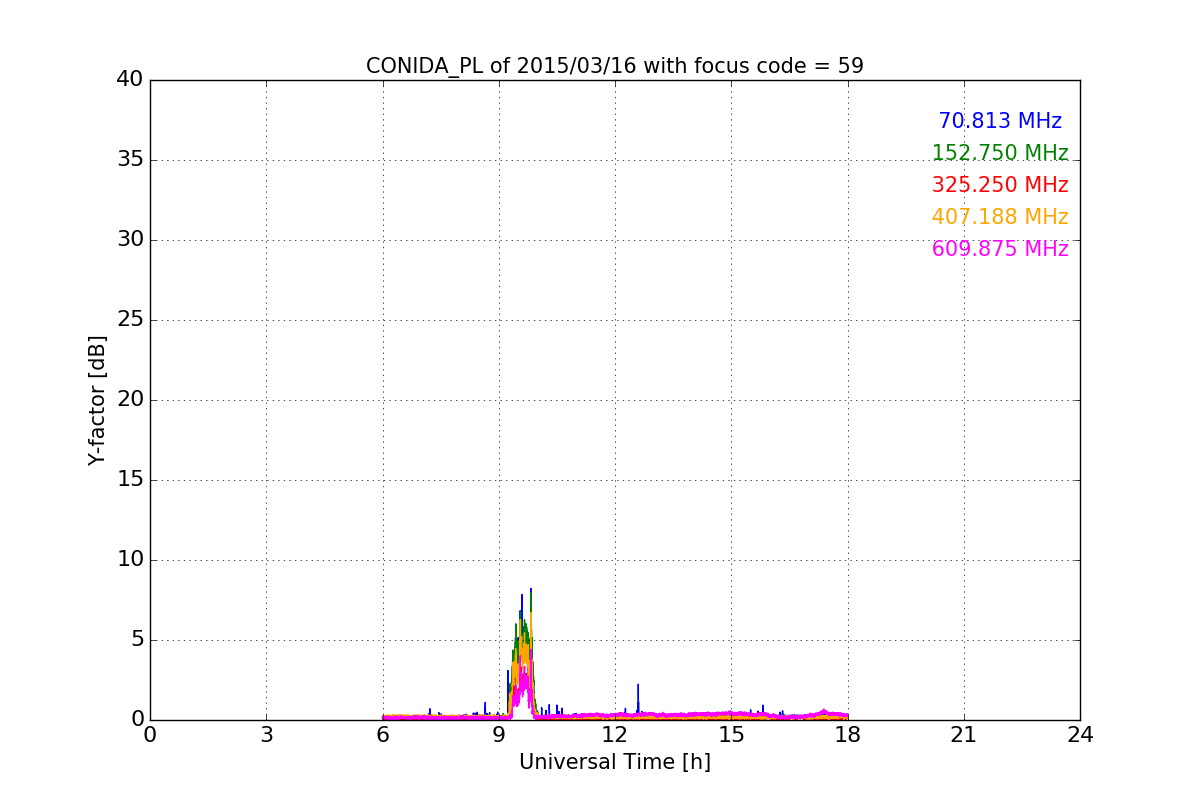Click the x-axis tick label 18
The width and height of the screenshot is (1200, 800).
848,735
